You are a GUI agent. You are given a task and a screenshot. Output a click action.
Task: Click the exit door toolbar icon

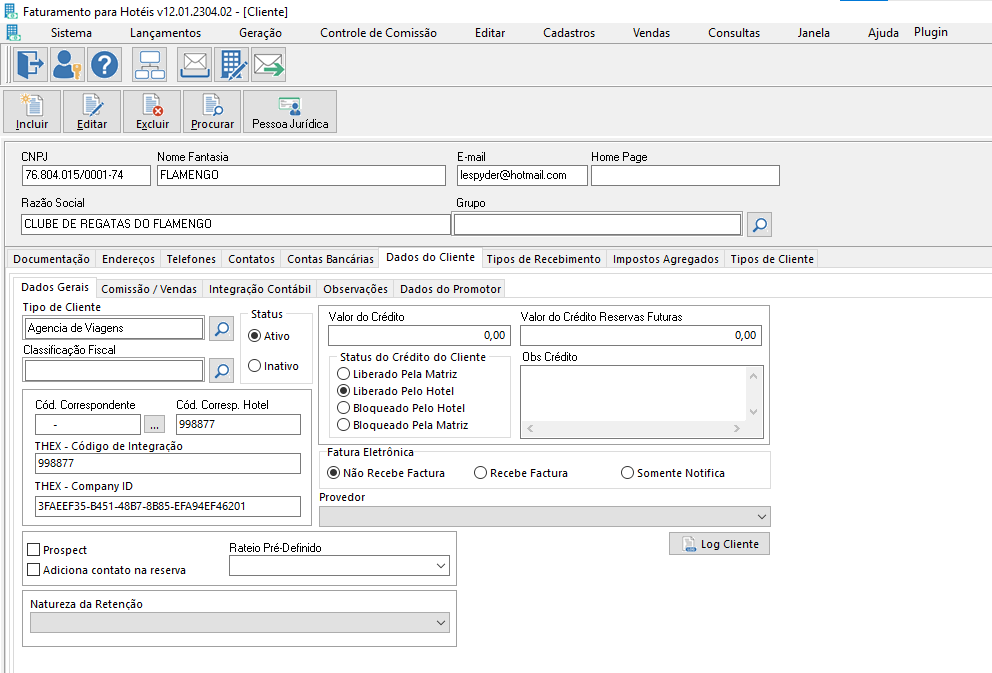pyautogui.click(x=30, y=65)
